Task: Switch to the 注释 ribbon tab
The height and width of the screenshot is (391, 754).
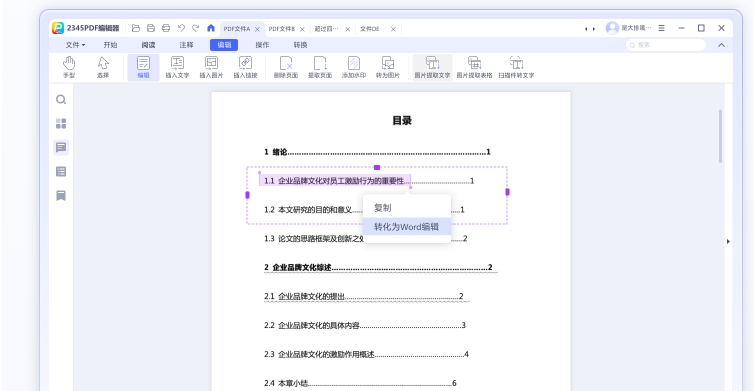Action: pyautogui.click(x=187, y=45)
